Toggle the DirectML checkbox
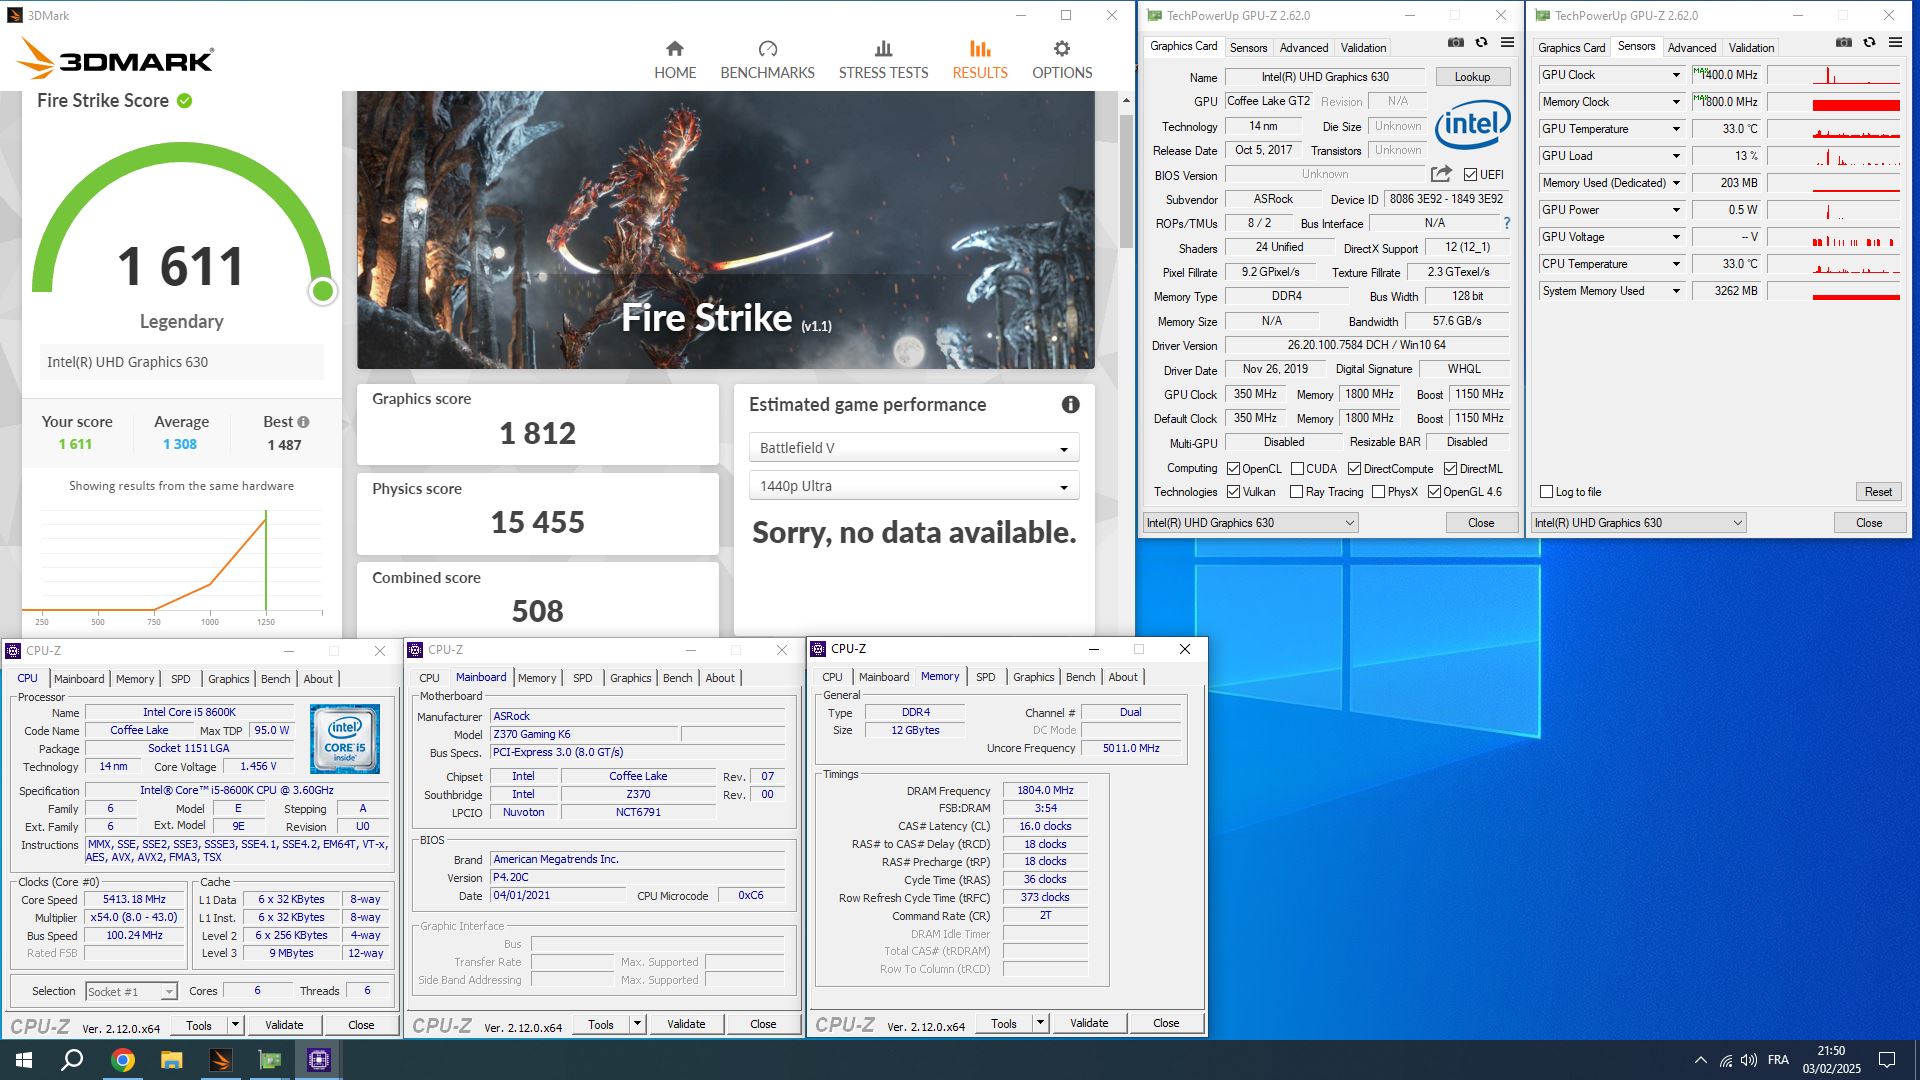Image resolution: width=1920 pixels, height=1080 pixels. (x=1450, y=469)
